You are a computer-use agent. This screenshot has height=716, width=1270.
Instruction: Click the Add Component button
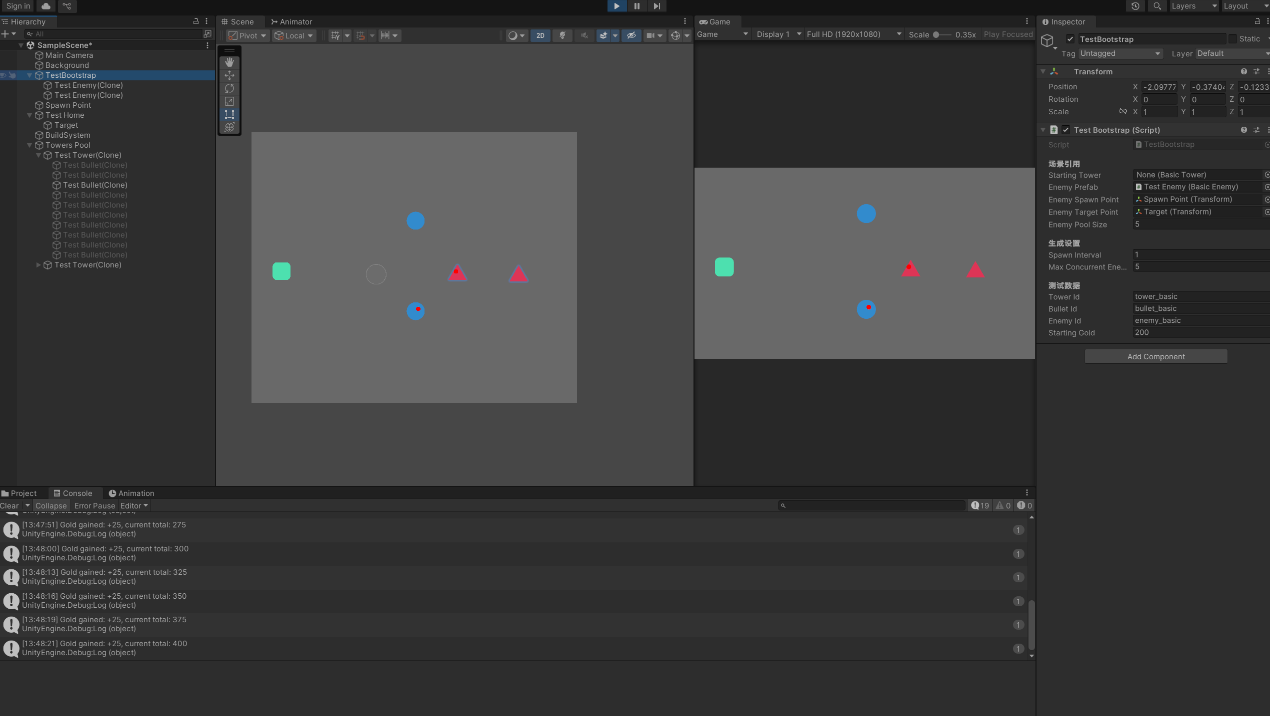(1155, 356)
